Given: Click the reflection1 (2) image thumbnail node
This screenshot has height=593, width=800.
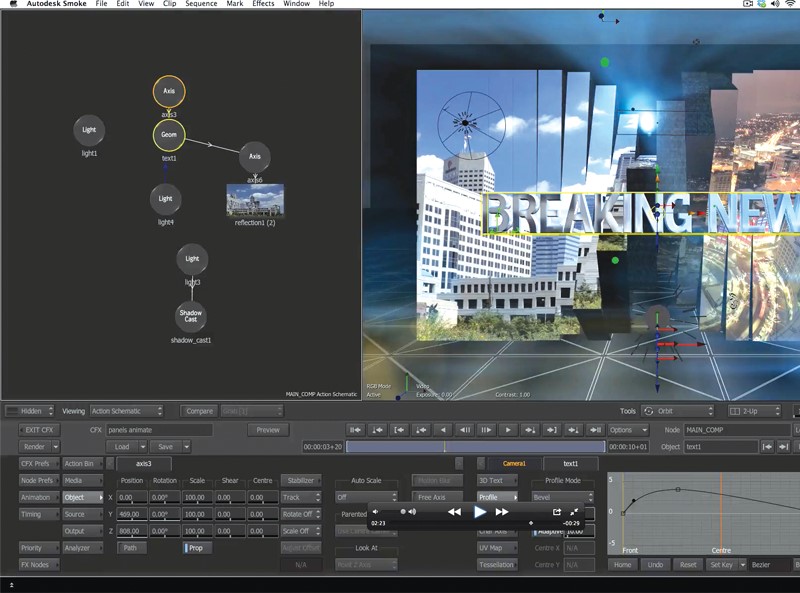Looking at the screenshot, I should (255, 201).
